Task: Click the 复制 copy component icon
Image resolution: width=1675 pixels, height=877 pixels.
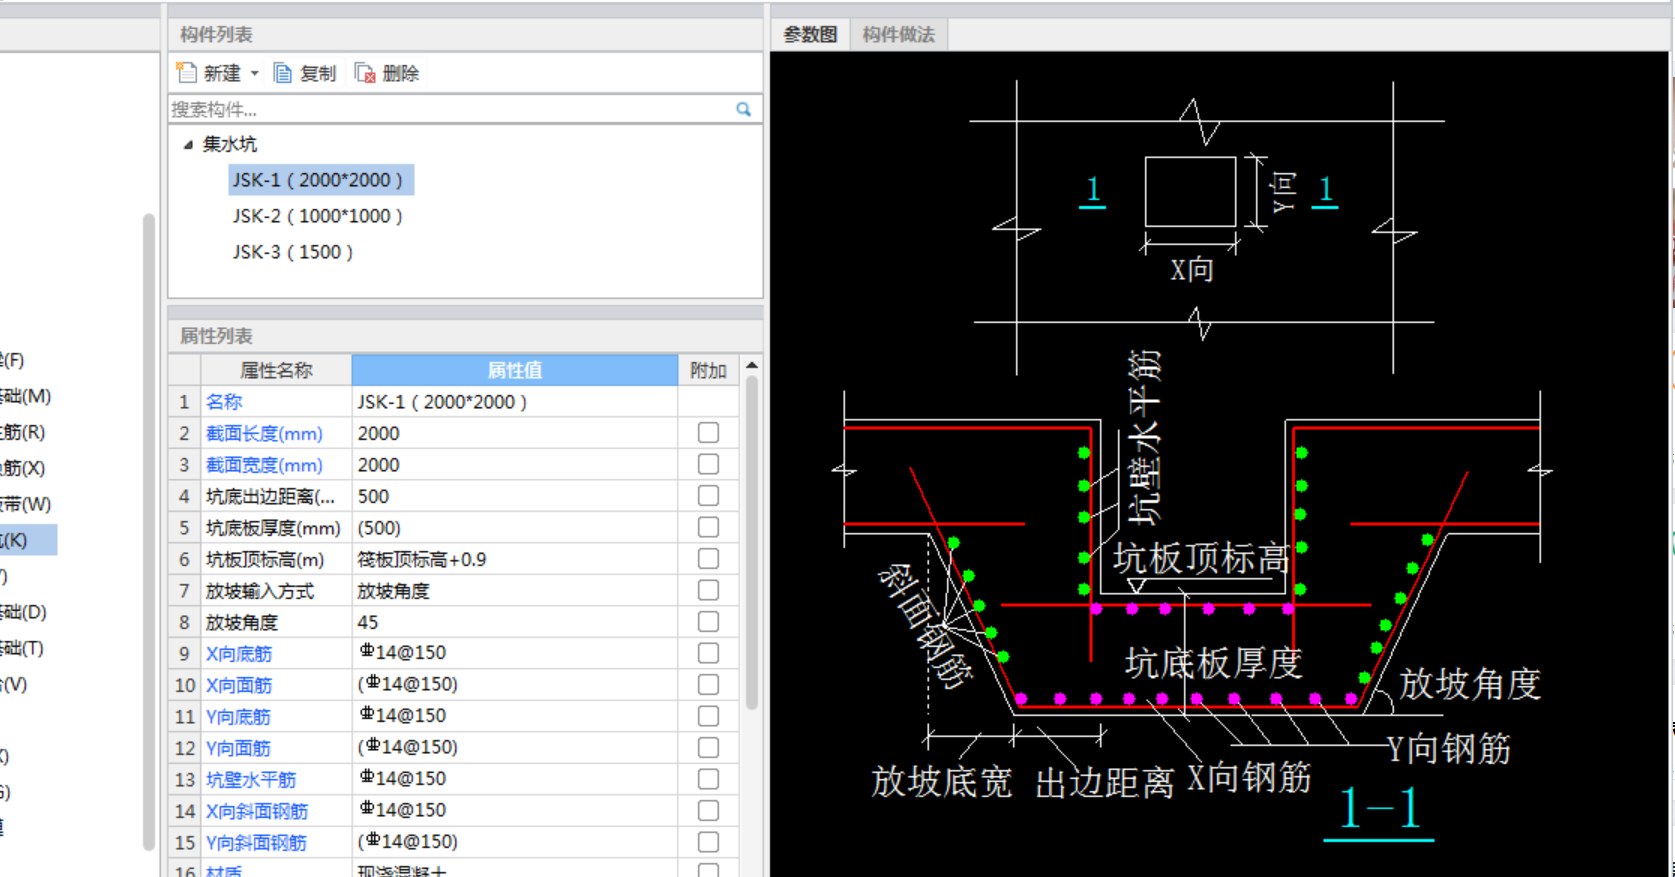Action: click(x=283, y=73)
